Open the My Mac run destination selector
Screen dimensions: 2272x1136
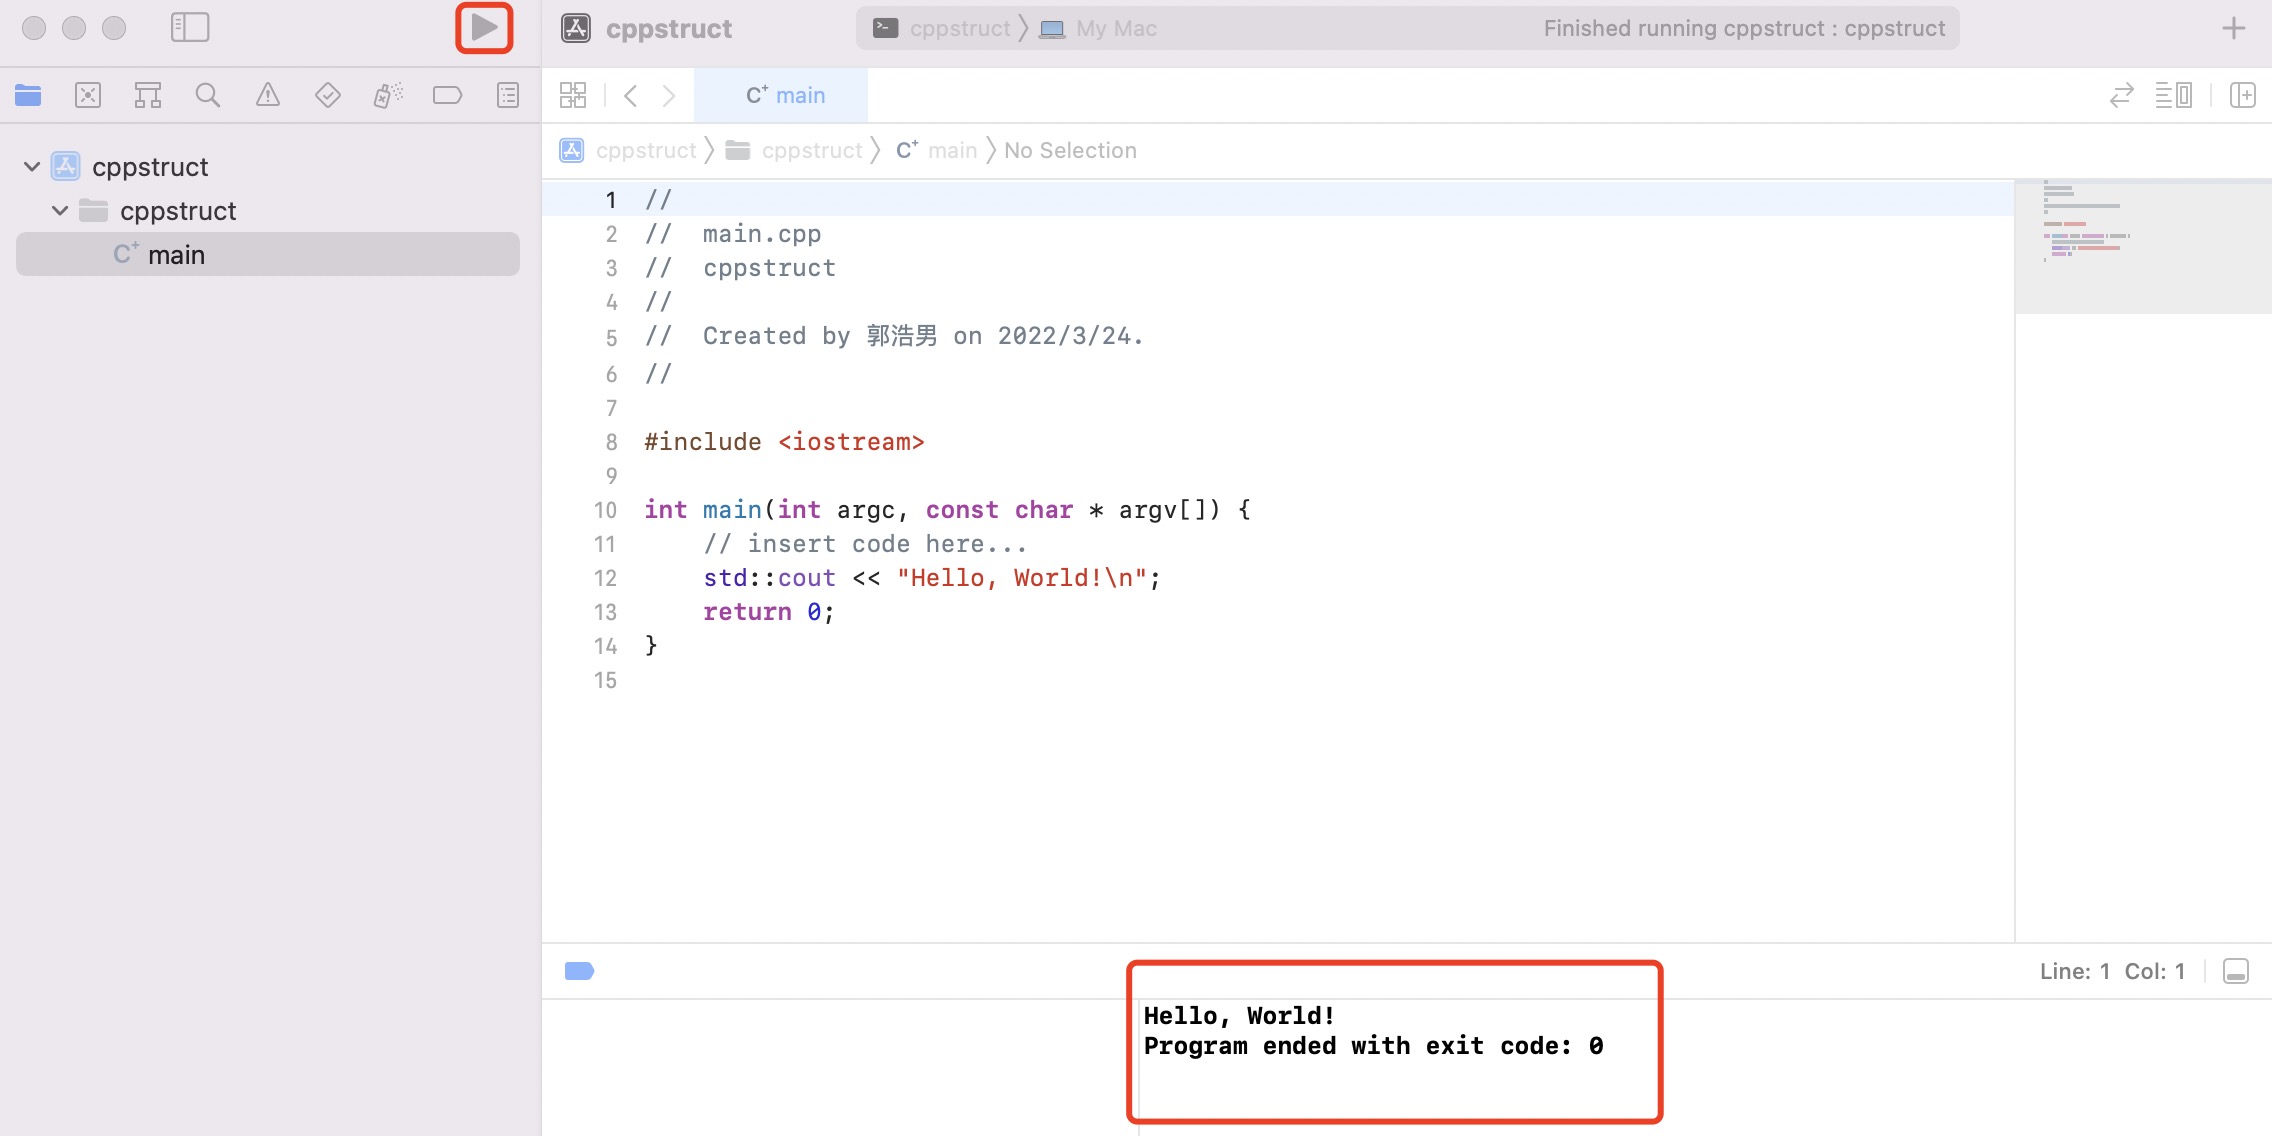click(x=1113, y=28)
